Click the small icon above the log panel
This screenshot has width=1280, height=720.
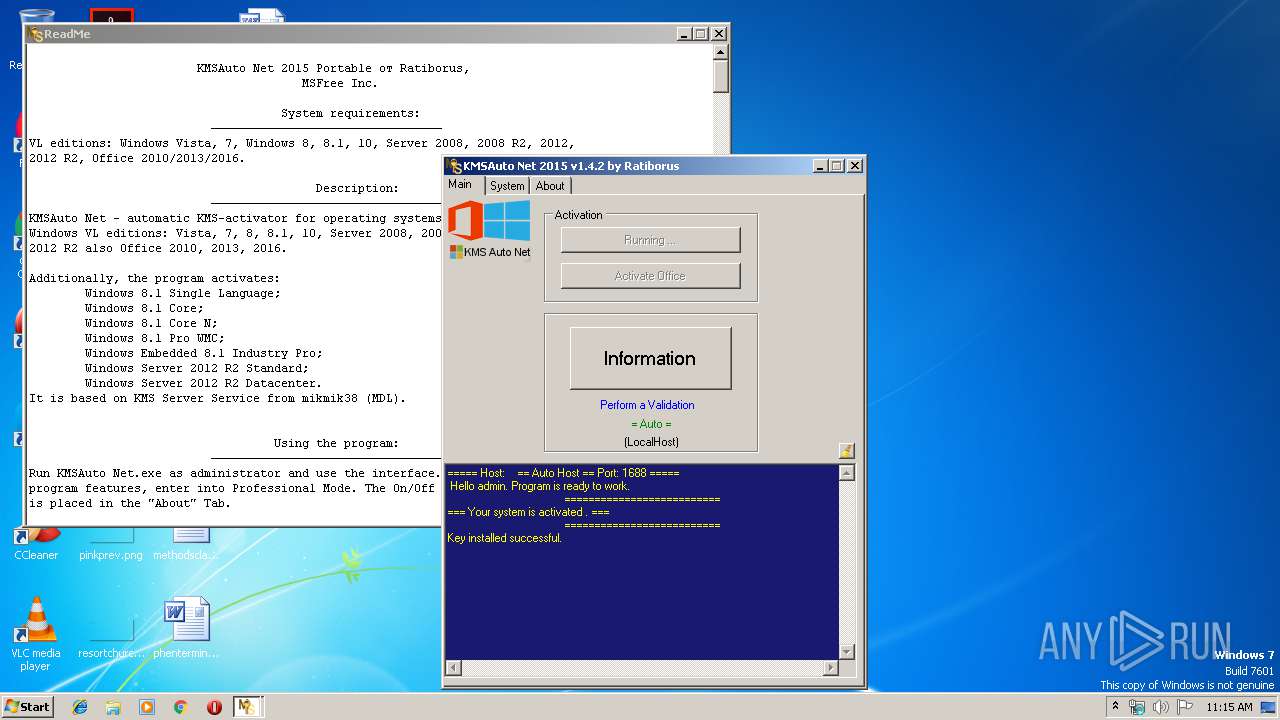tap(846, 451)
